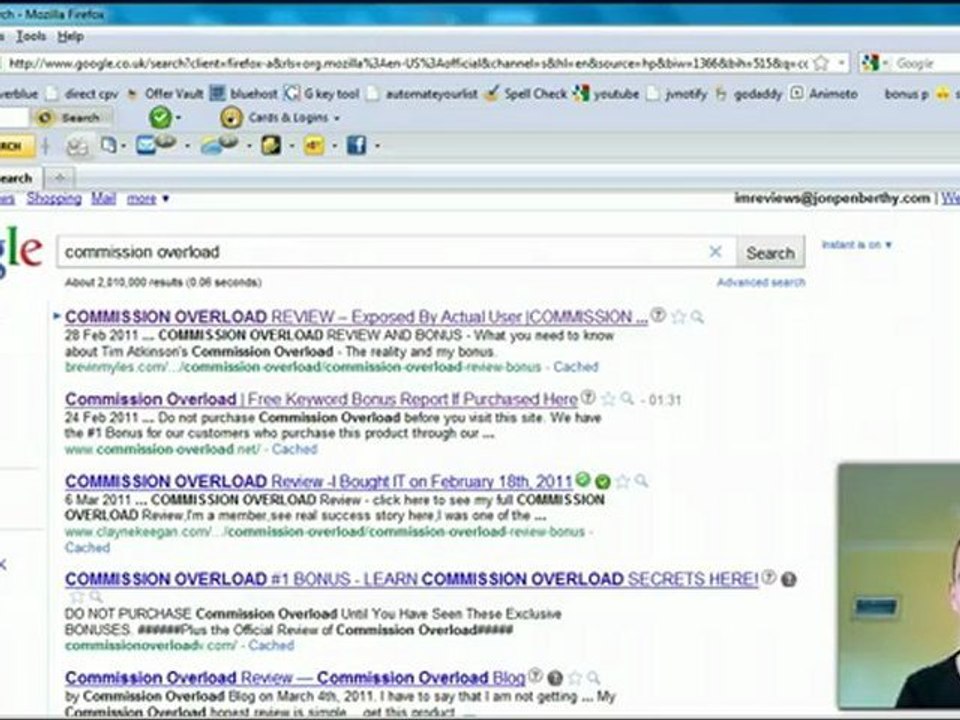Open the Cached link for brevinmyles.com result
Screen dimensions: 960x720
(x=576, y=367)
